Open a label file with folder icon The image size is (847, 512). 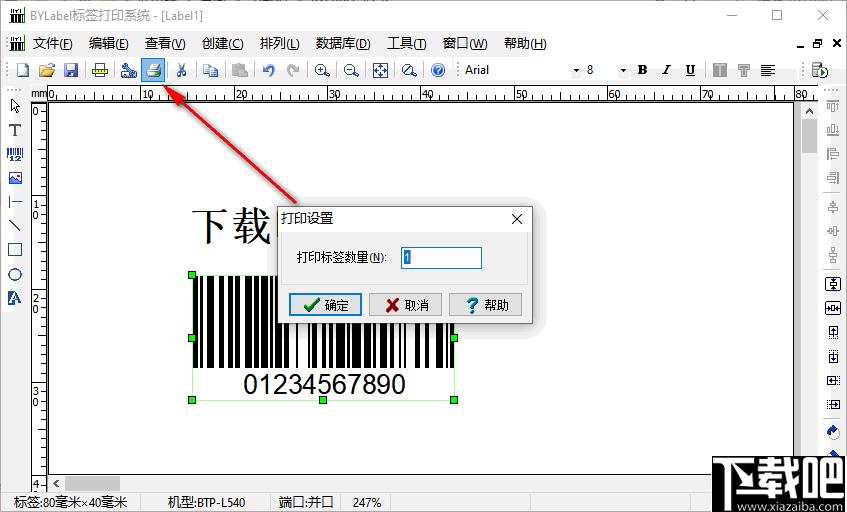48,70
